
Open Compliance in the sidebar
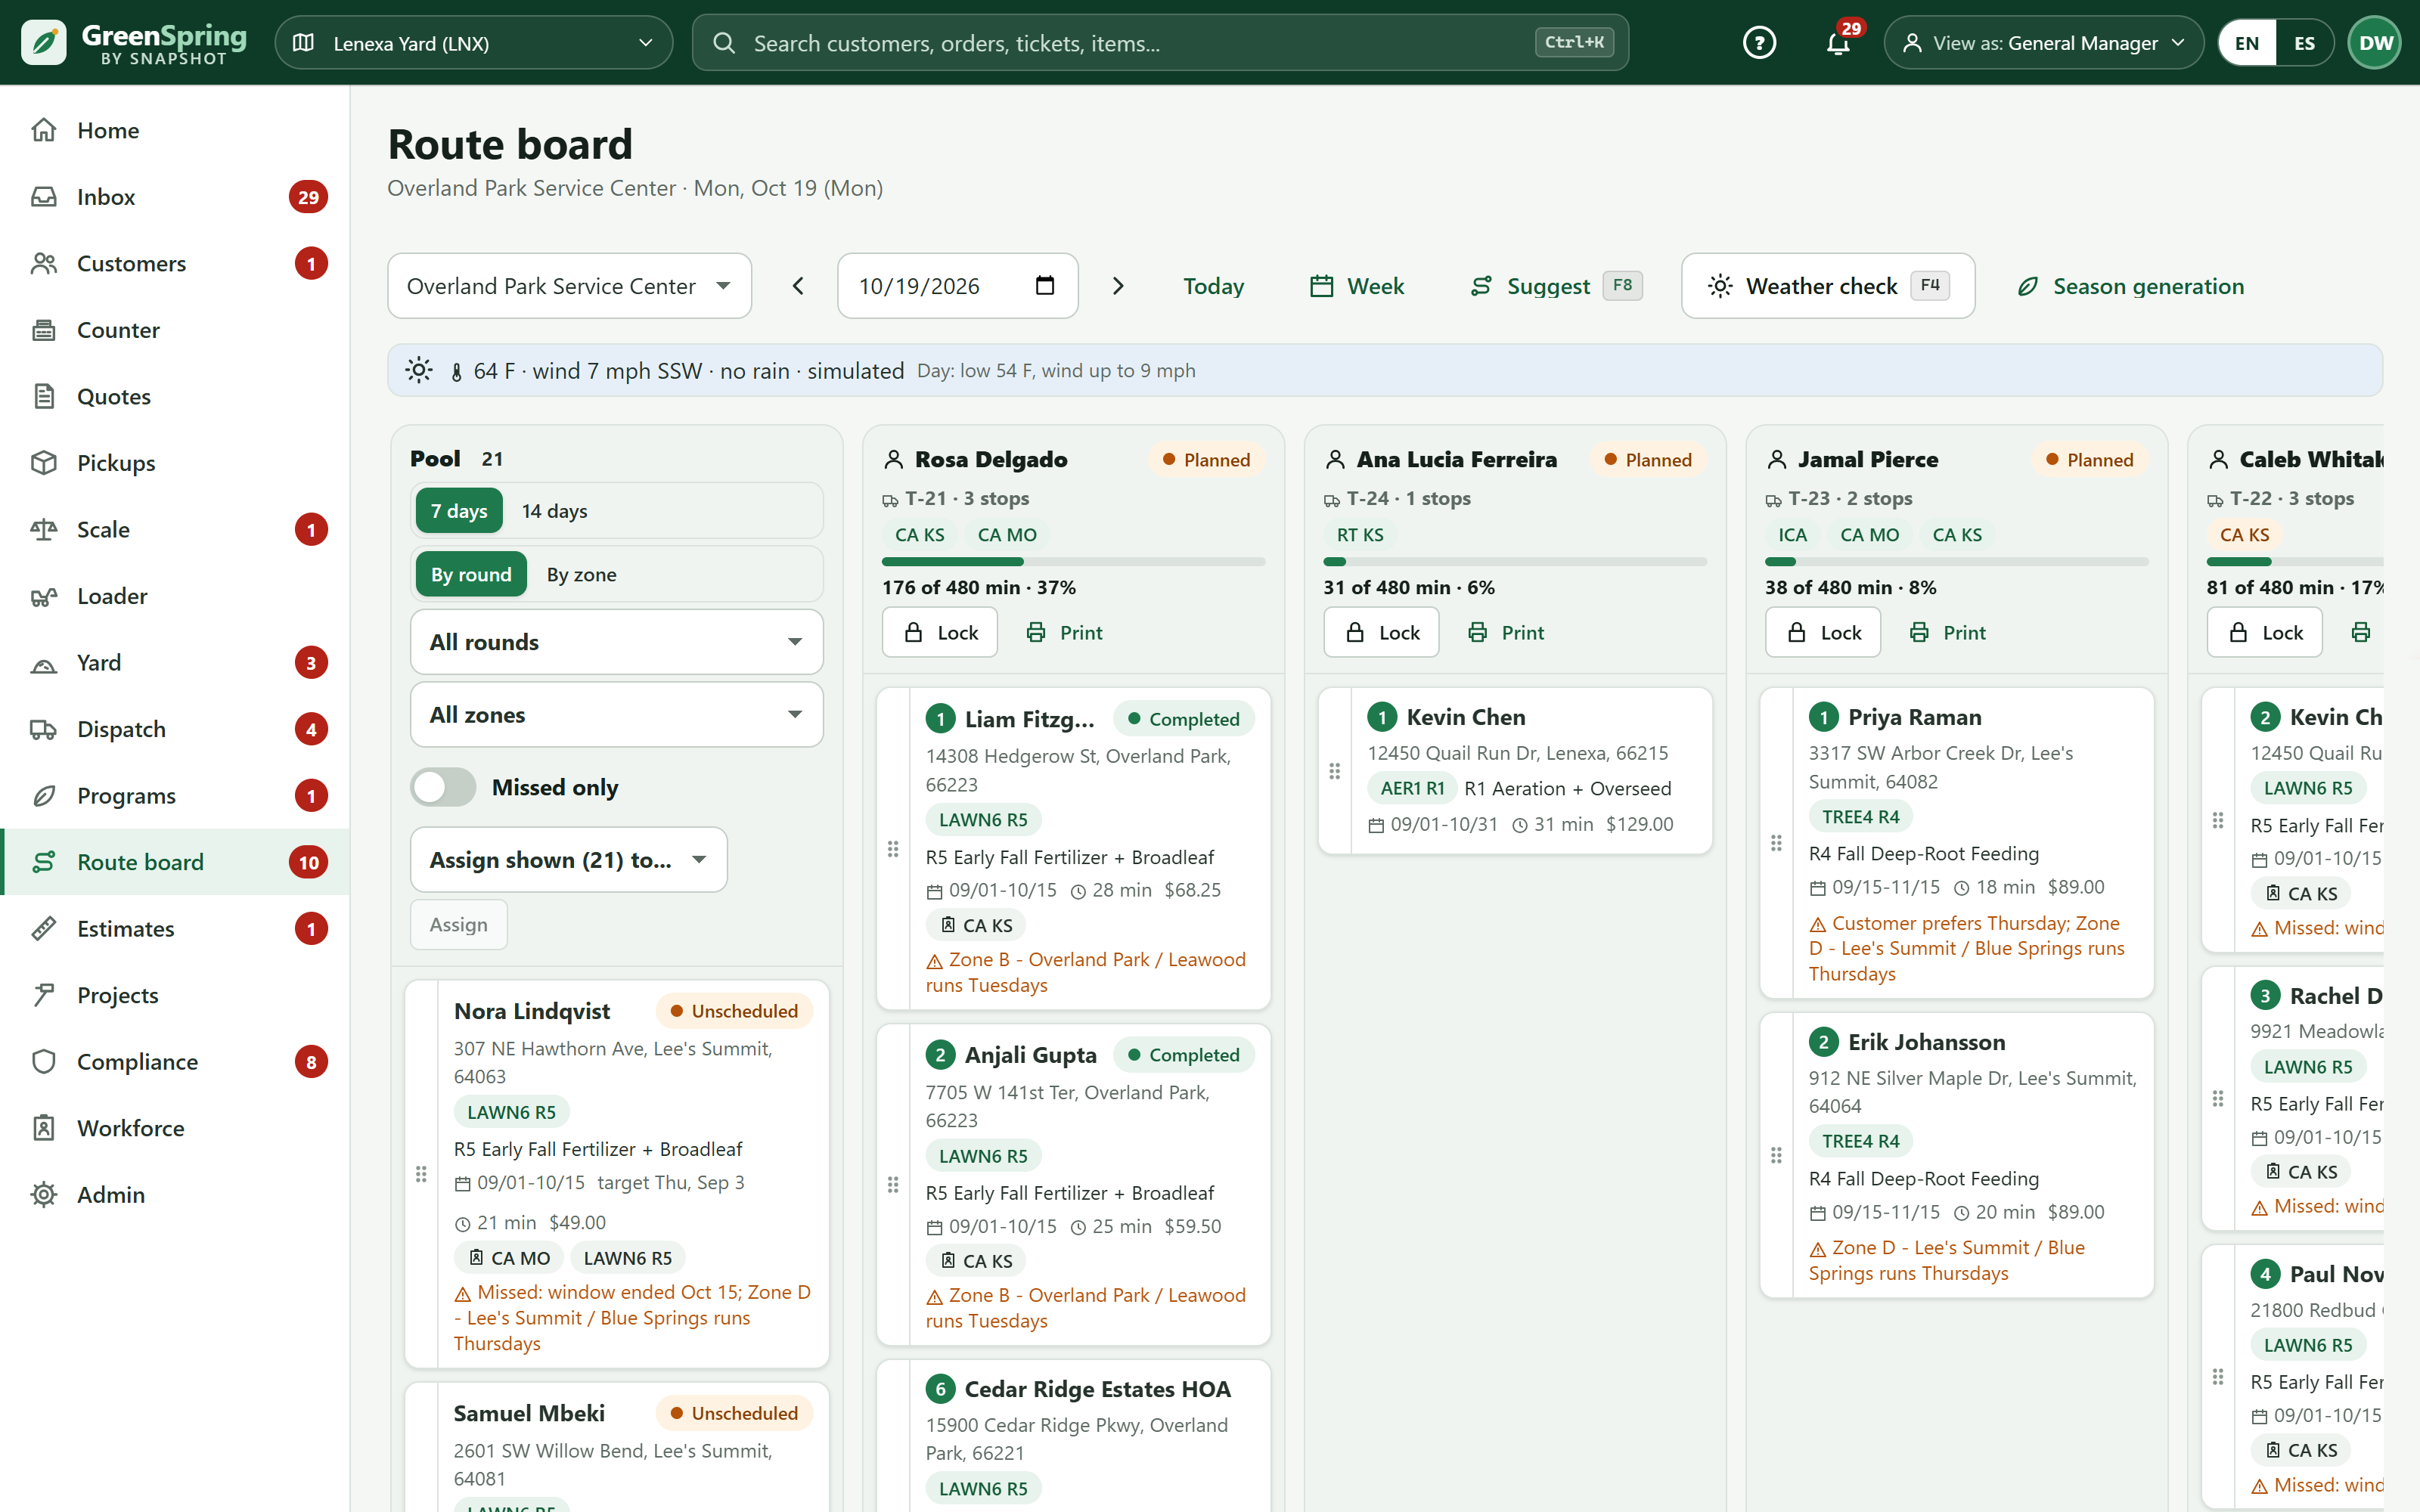point(175,1062)
